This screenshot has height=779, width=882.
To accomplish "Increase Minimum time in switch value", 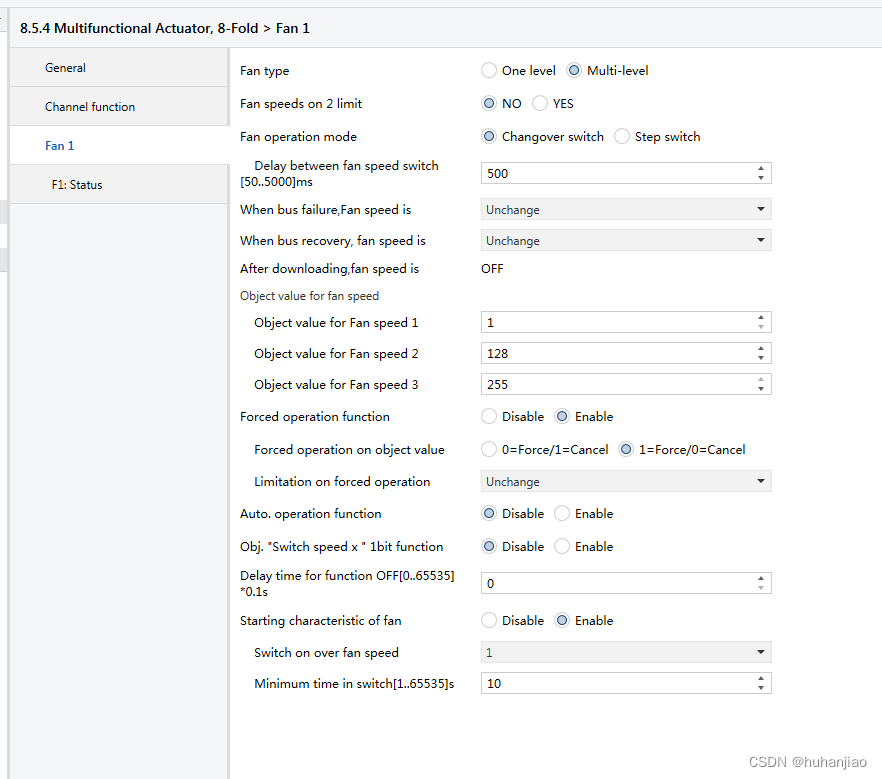I will point(761,679).
